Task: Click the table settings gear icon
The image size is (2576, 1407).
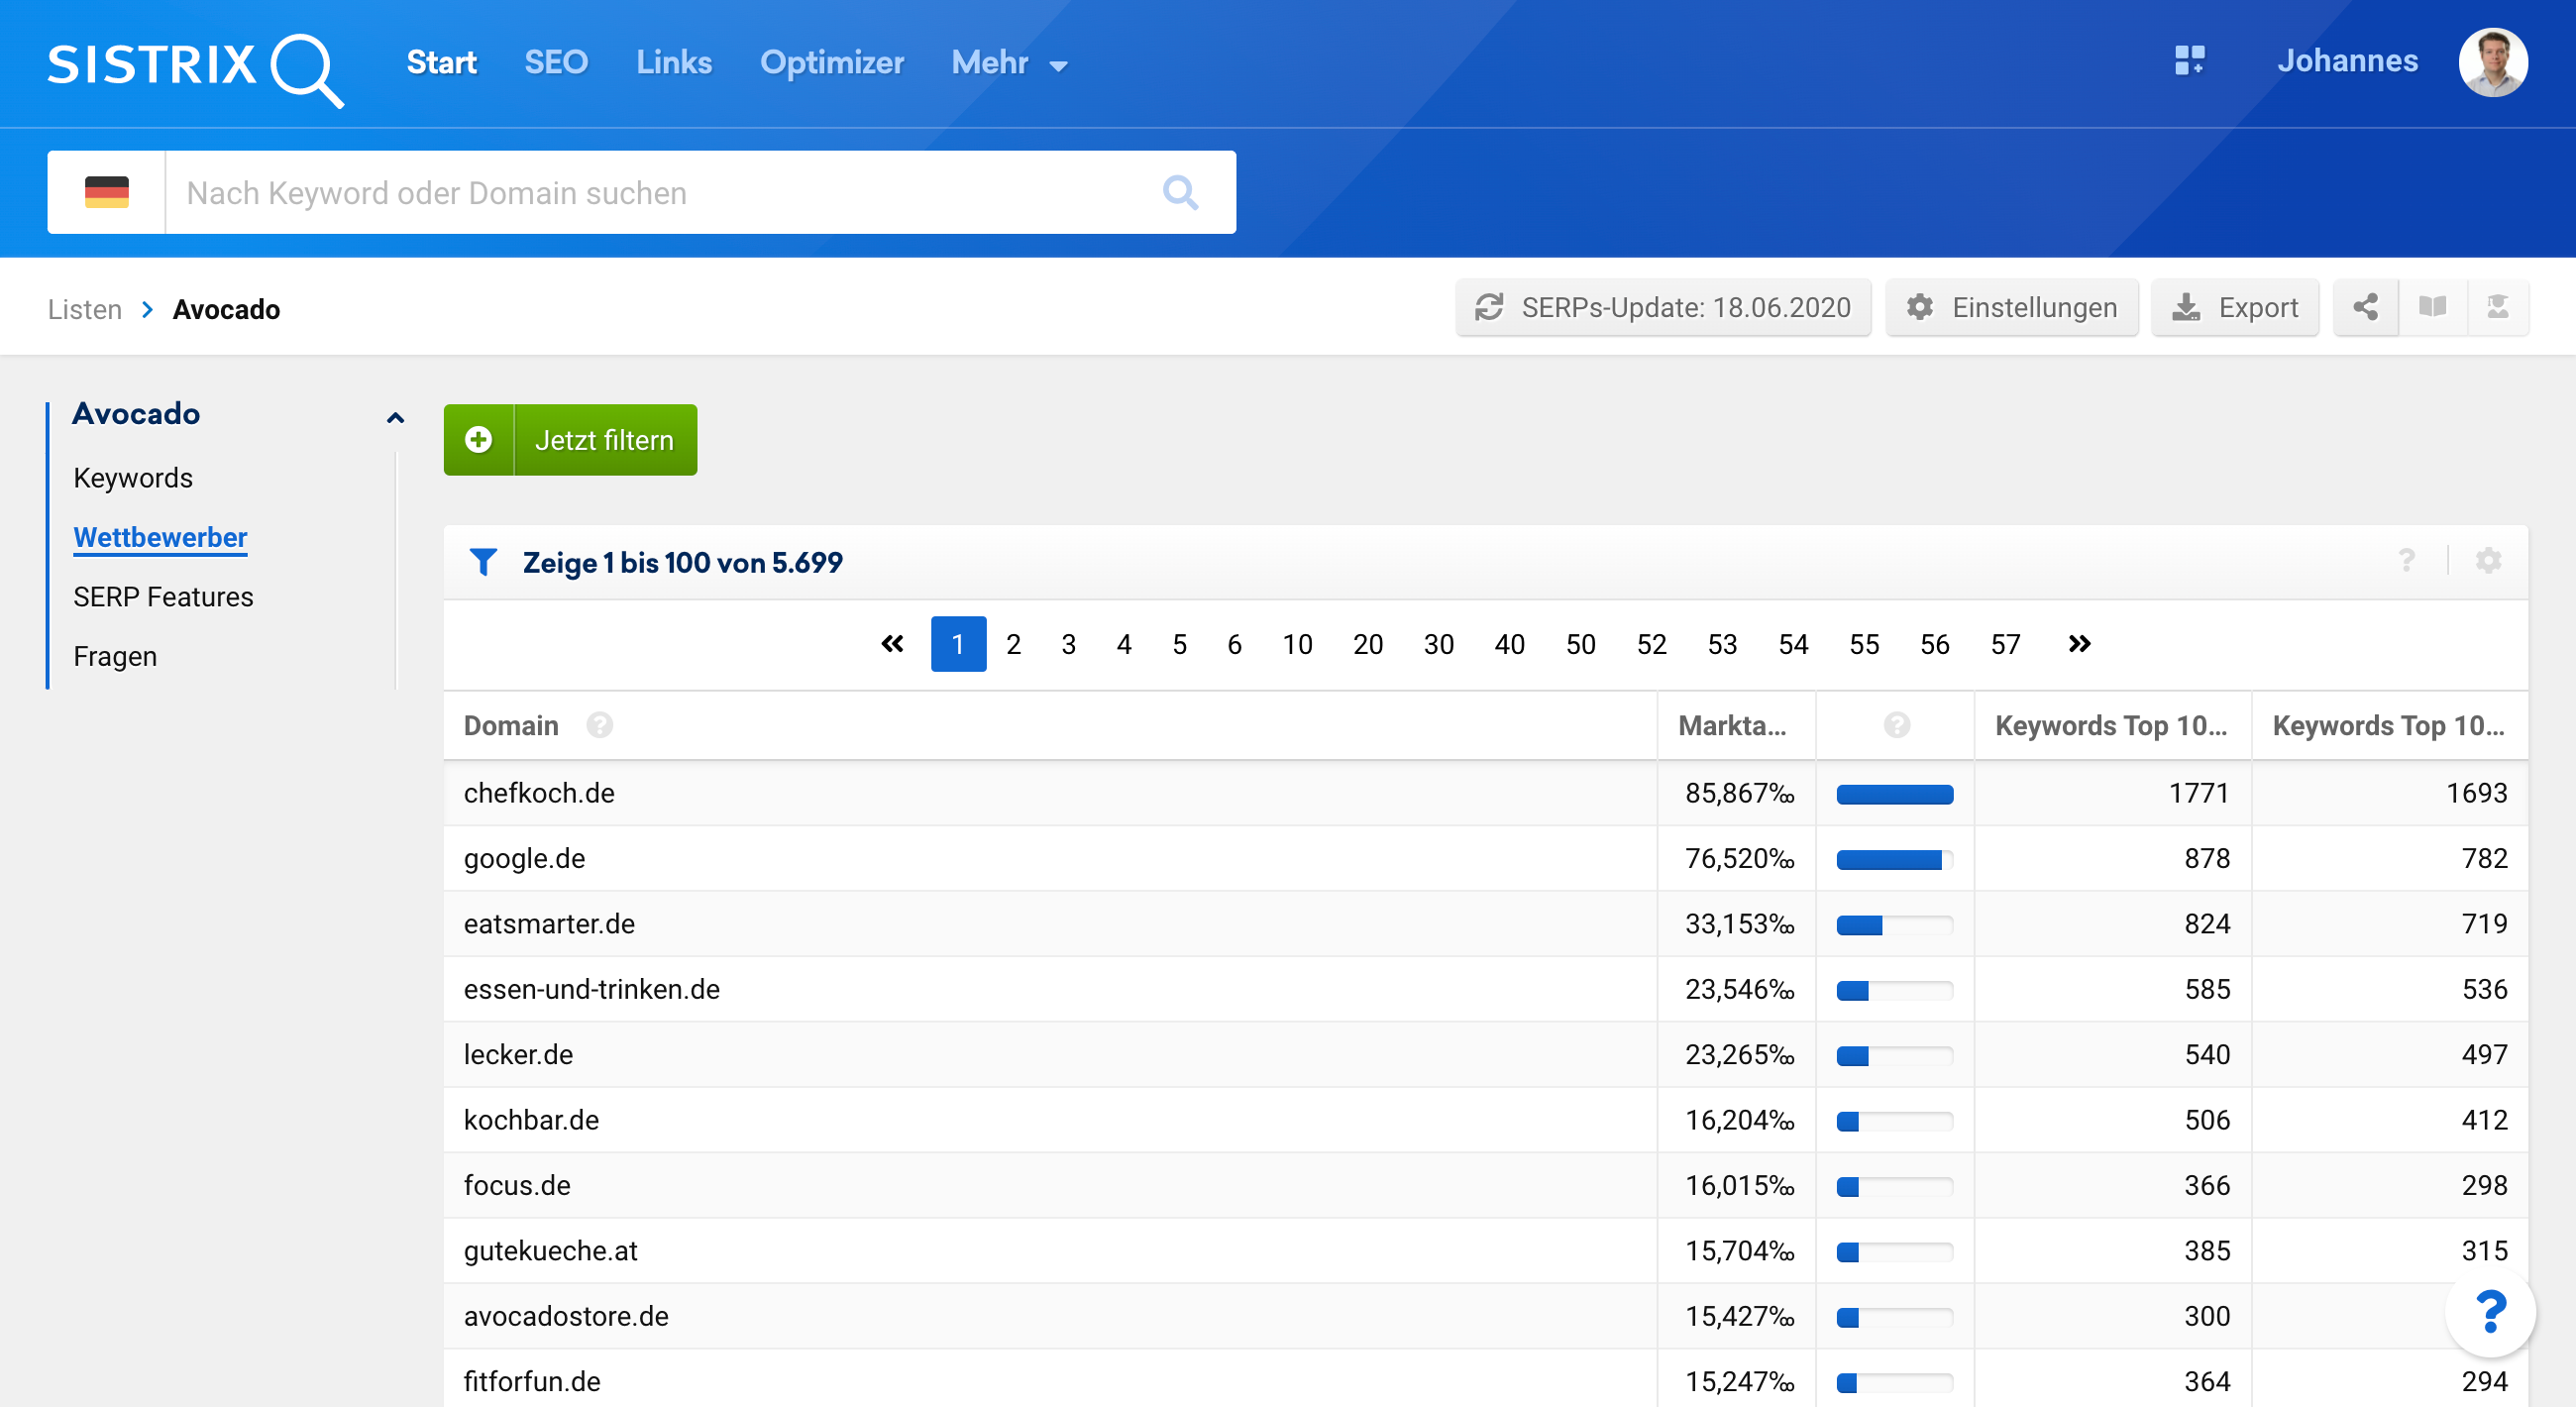Action: (x=2488, y=561)
